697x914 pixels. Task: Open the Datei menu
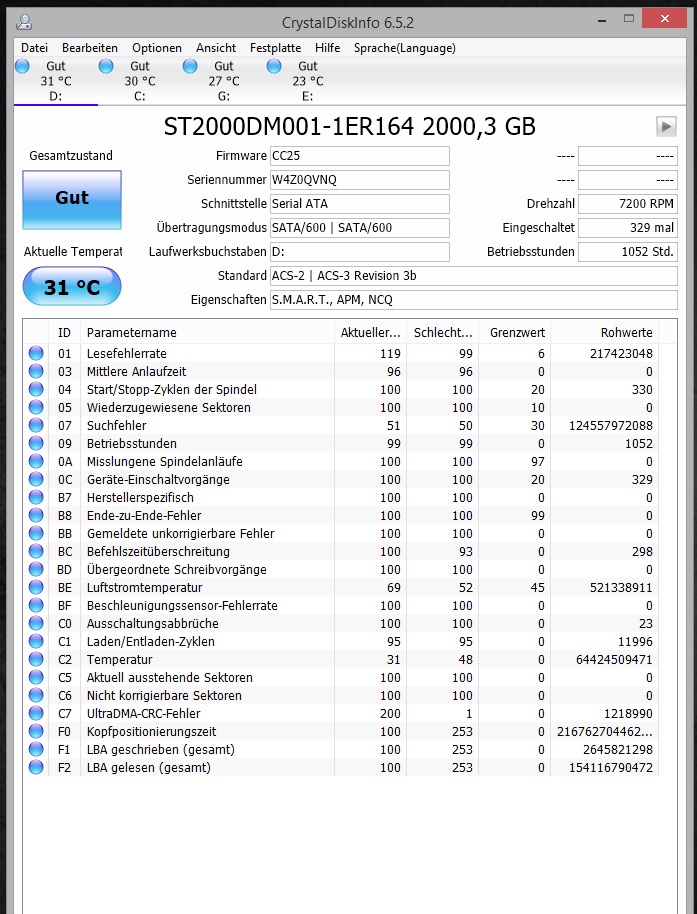[34, 48]
